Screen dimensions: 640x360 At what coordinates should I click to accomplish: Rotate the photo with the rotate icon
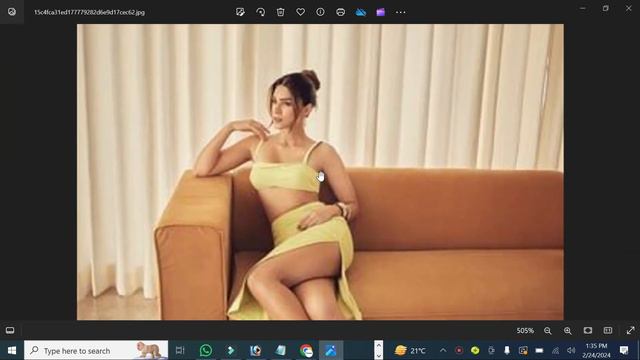click(x=260, y=12)
